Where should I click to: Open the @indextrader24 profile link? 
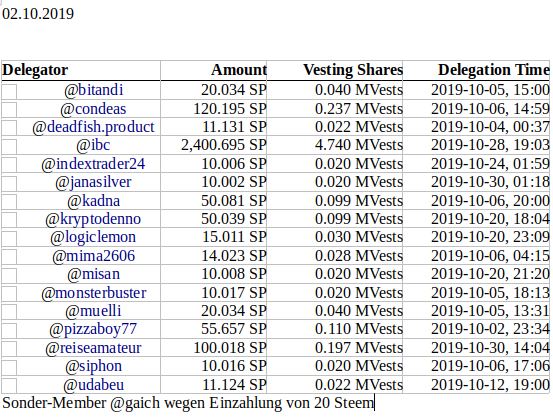[93, 164]
